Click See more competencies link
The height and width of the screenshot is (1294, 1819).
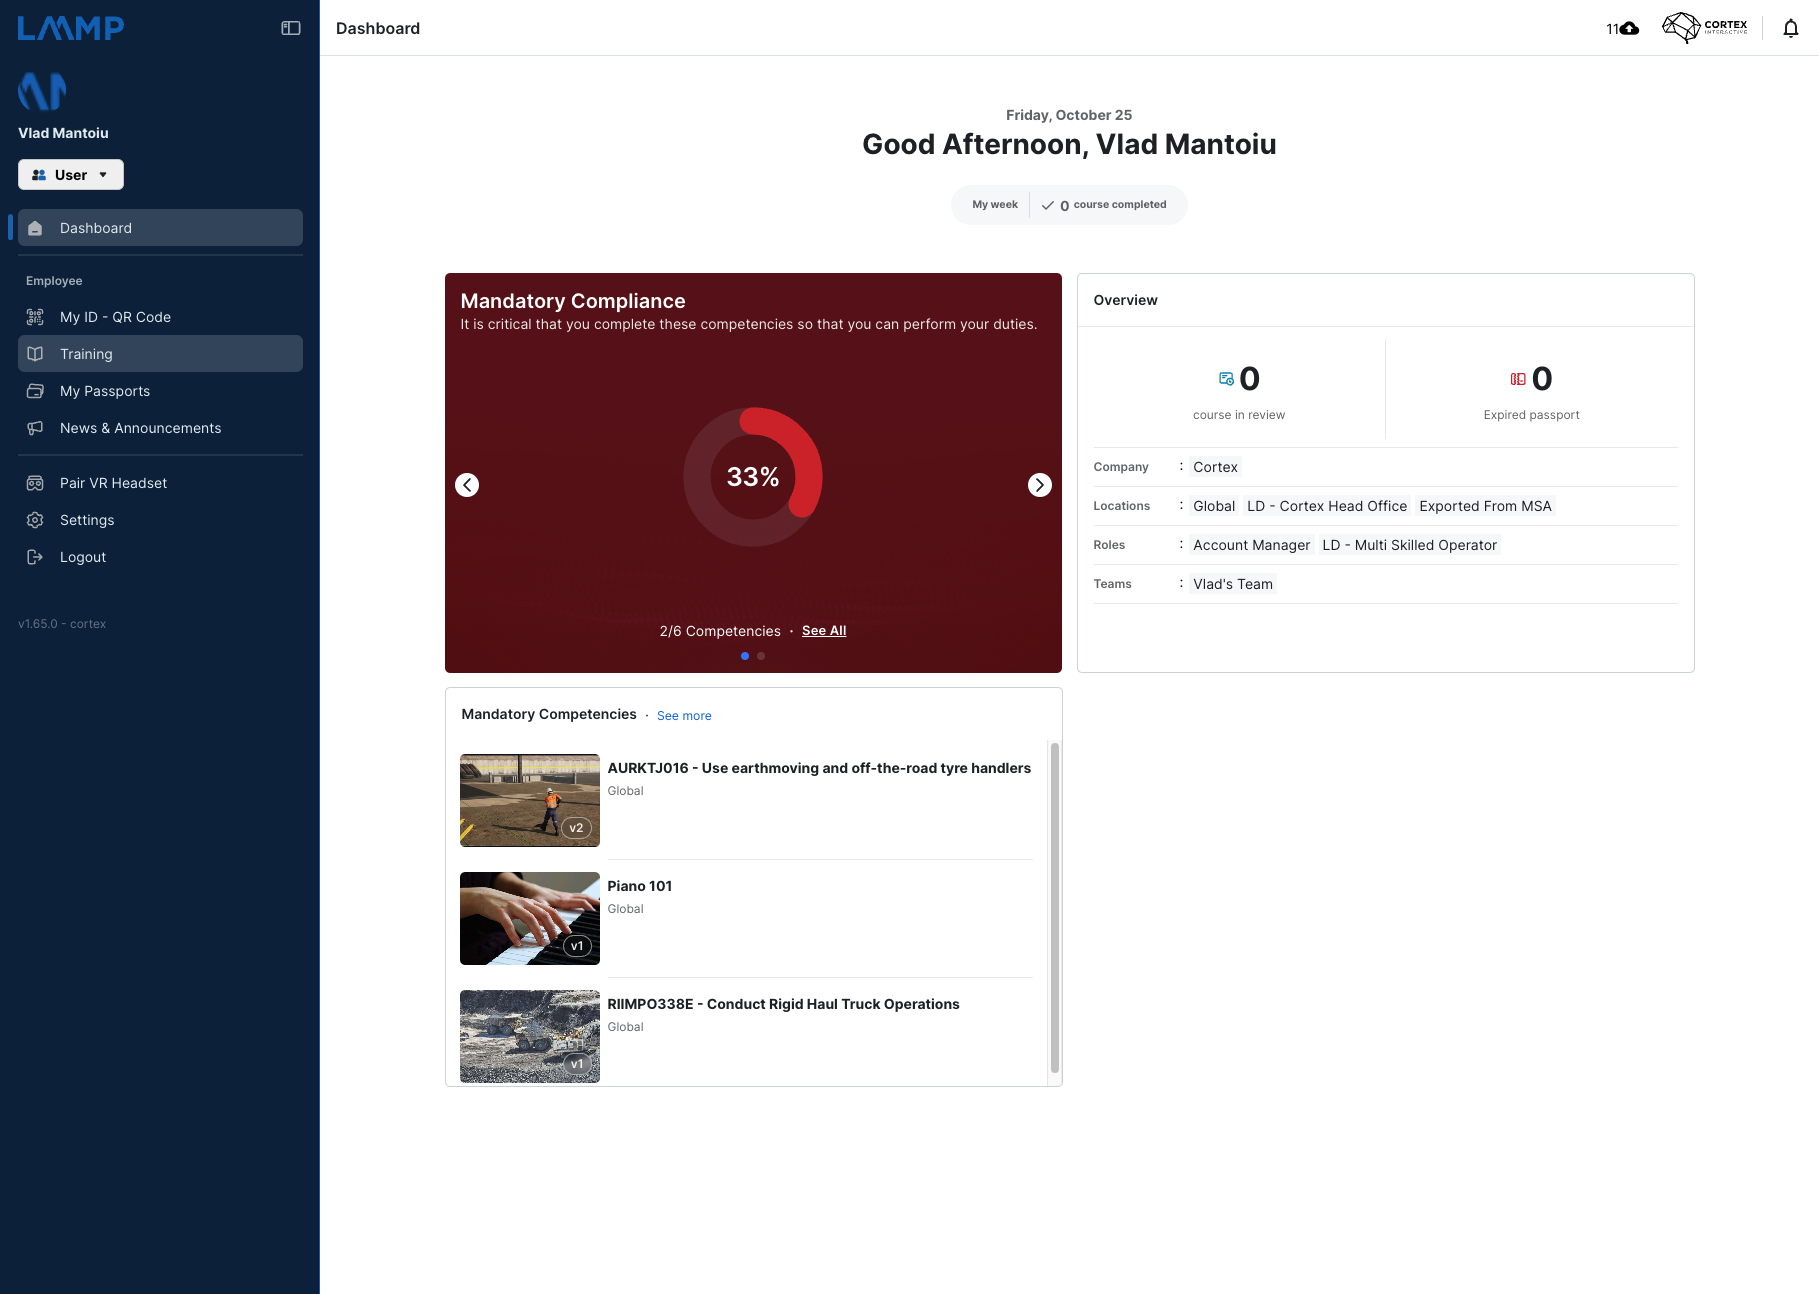pos(684,716)
